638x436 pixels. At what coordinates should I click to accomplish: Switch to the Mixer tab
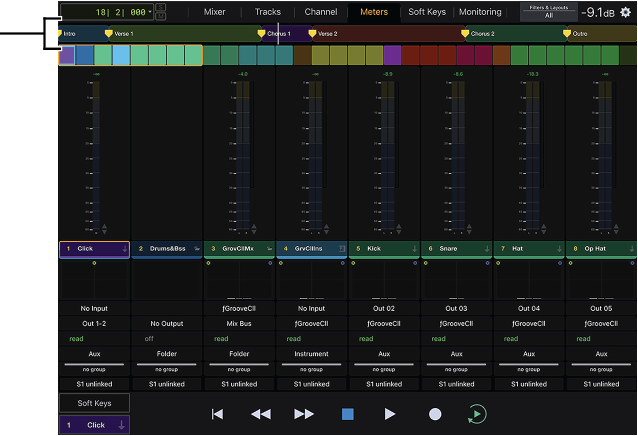click(x=214, y=12)
